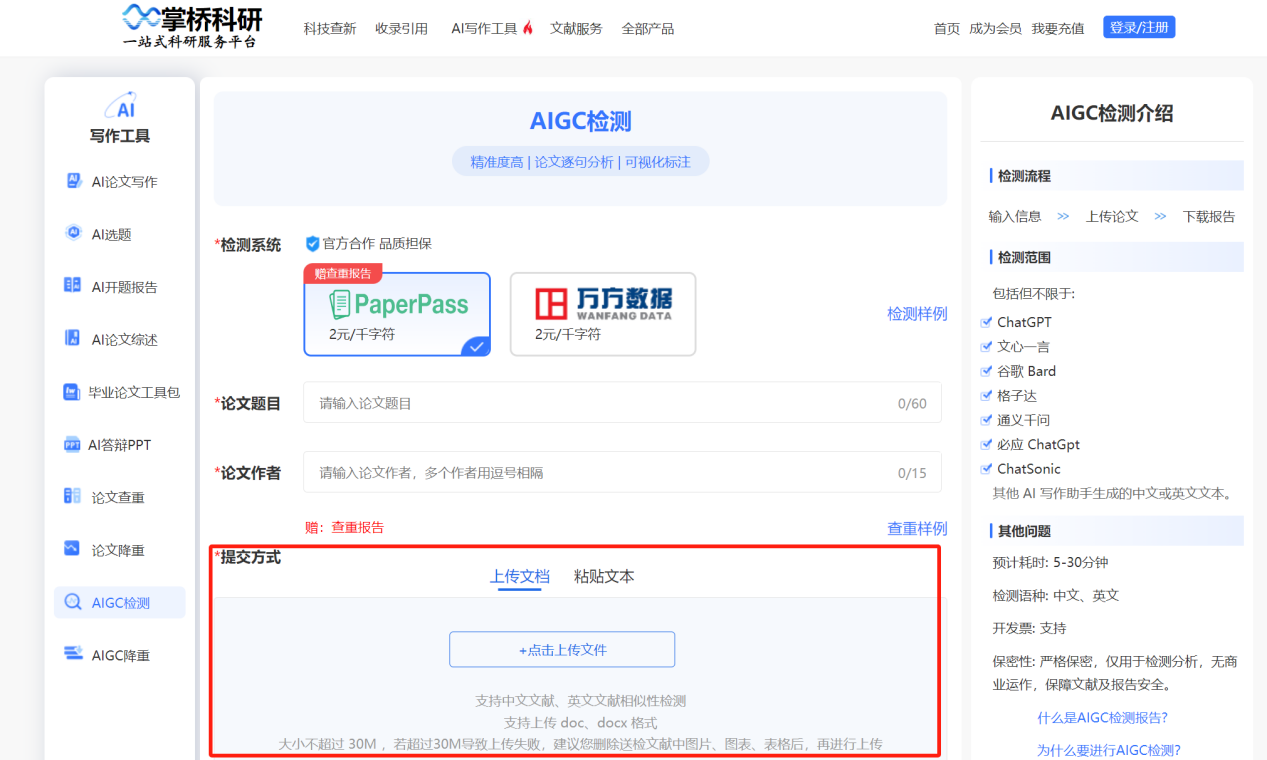Viewport: 1267px width, 760px height.
Task: Select 万方数据 detection system card
Action: [x=603, y=314]
